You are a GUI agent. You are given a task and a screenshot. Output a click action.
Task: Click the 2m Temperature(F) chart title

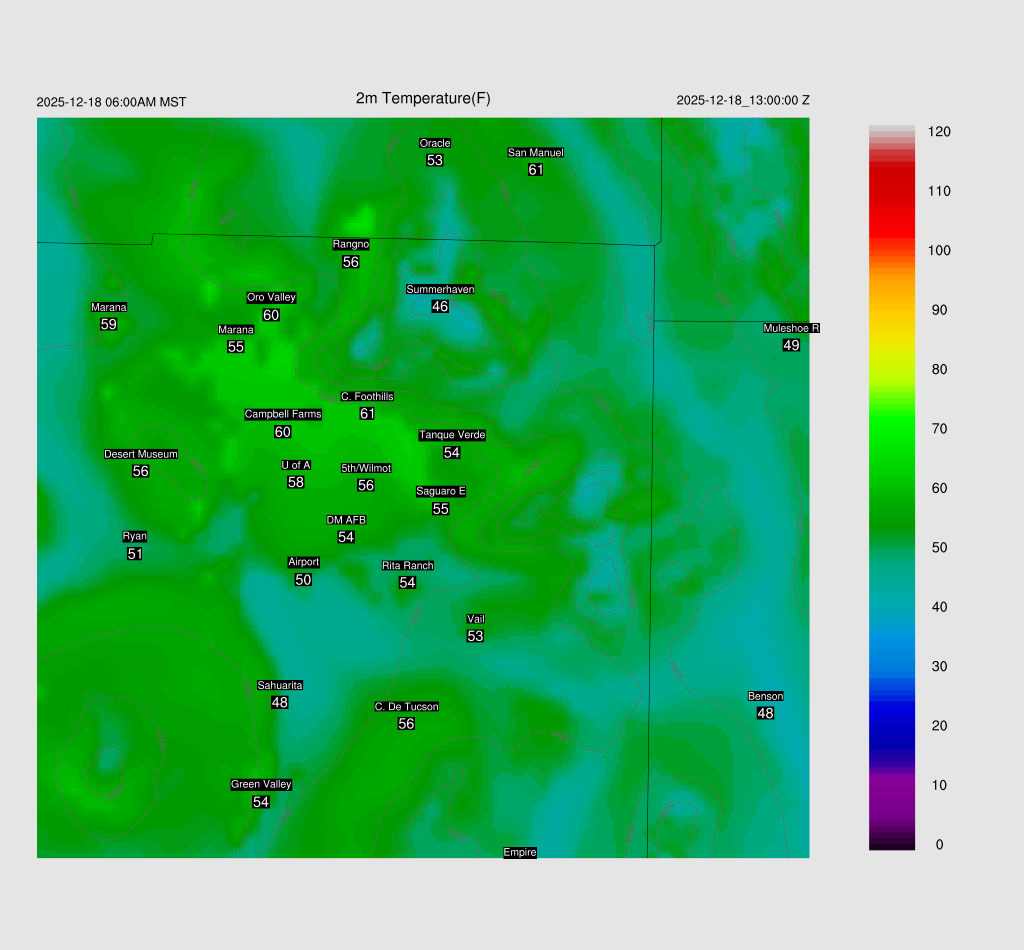click(423, 98)
